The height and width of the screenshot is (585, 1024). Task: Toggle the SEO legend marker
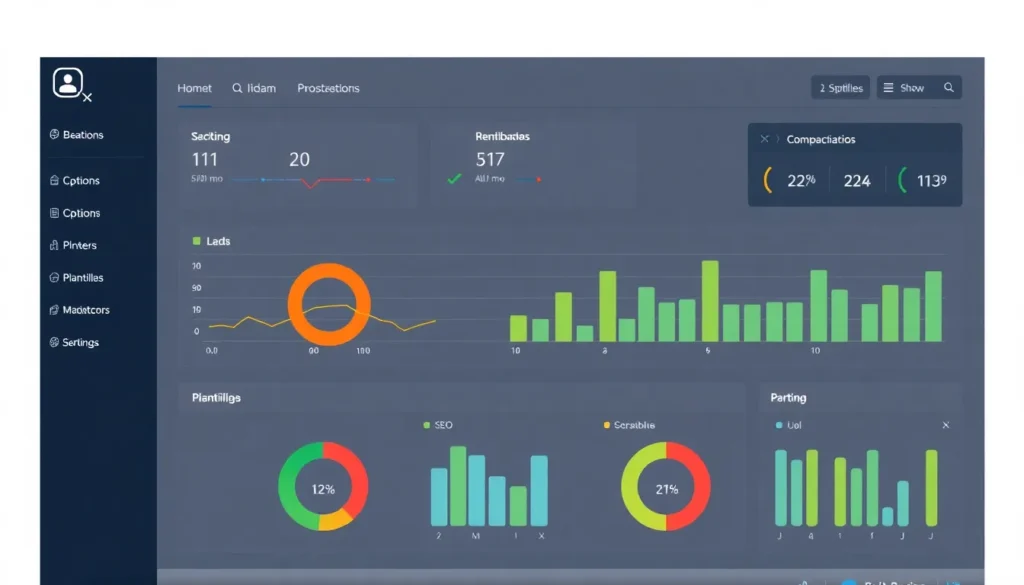click(x=427, y=425)
